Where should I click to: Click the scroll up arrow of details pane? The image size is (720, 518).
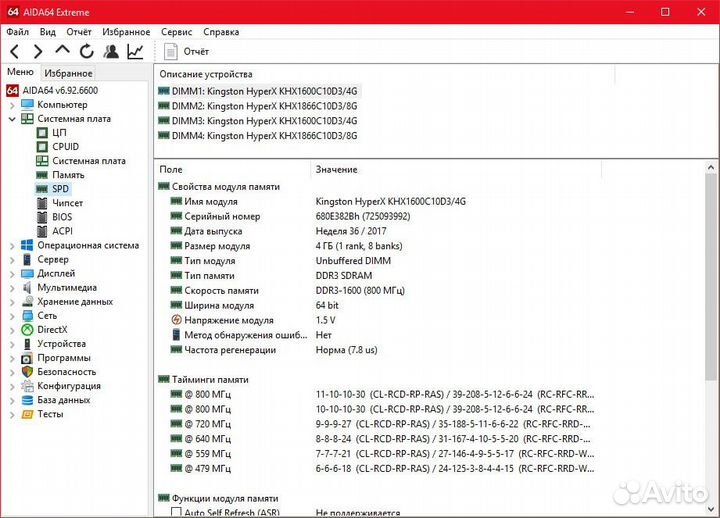tap(711, 168)
